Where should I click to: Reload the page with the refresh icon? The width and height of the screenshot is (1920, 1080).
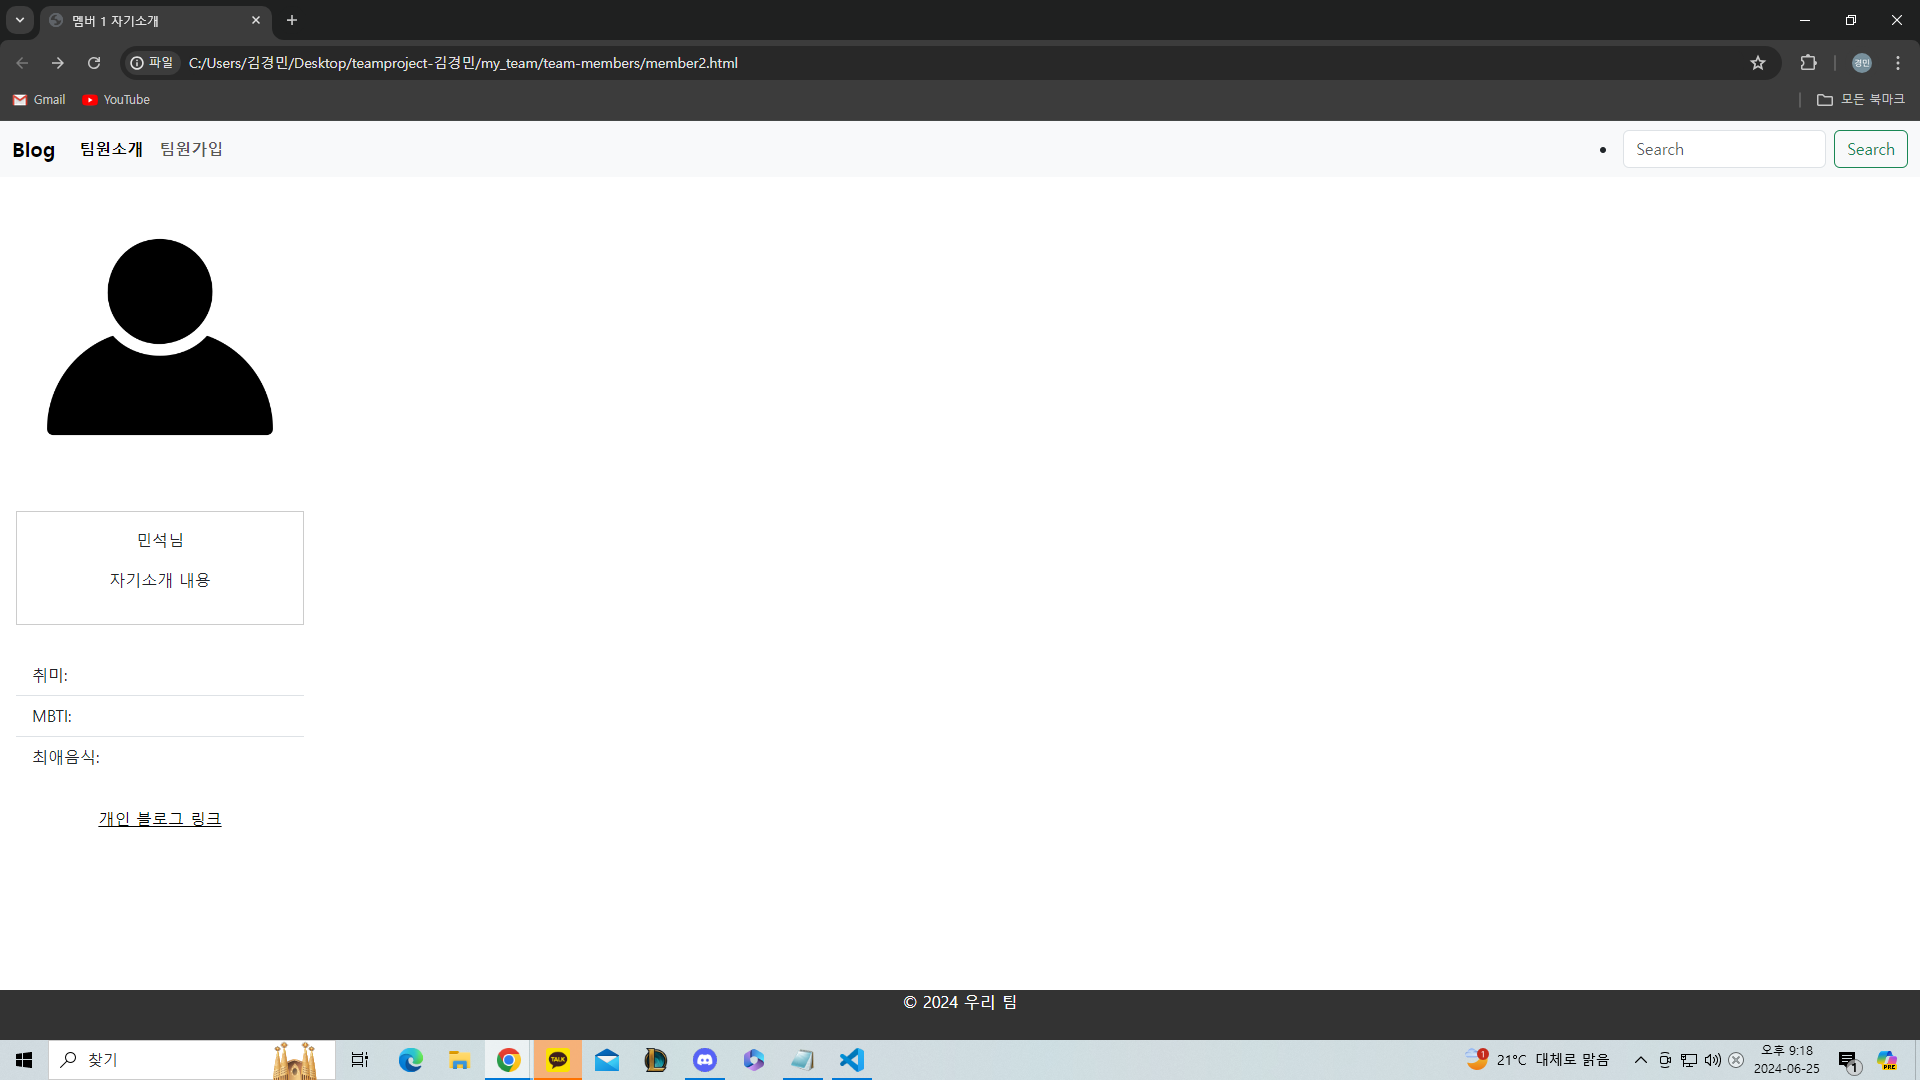click(x=94, y=63)
